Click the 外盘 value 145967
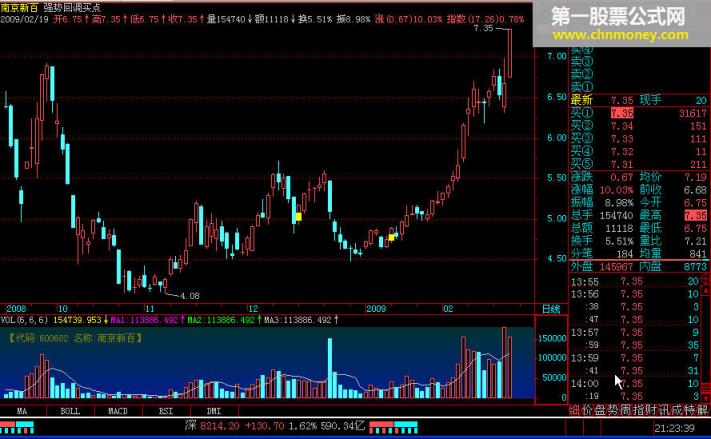This screenshot has height=439, width=711. 617,266
